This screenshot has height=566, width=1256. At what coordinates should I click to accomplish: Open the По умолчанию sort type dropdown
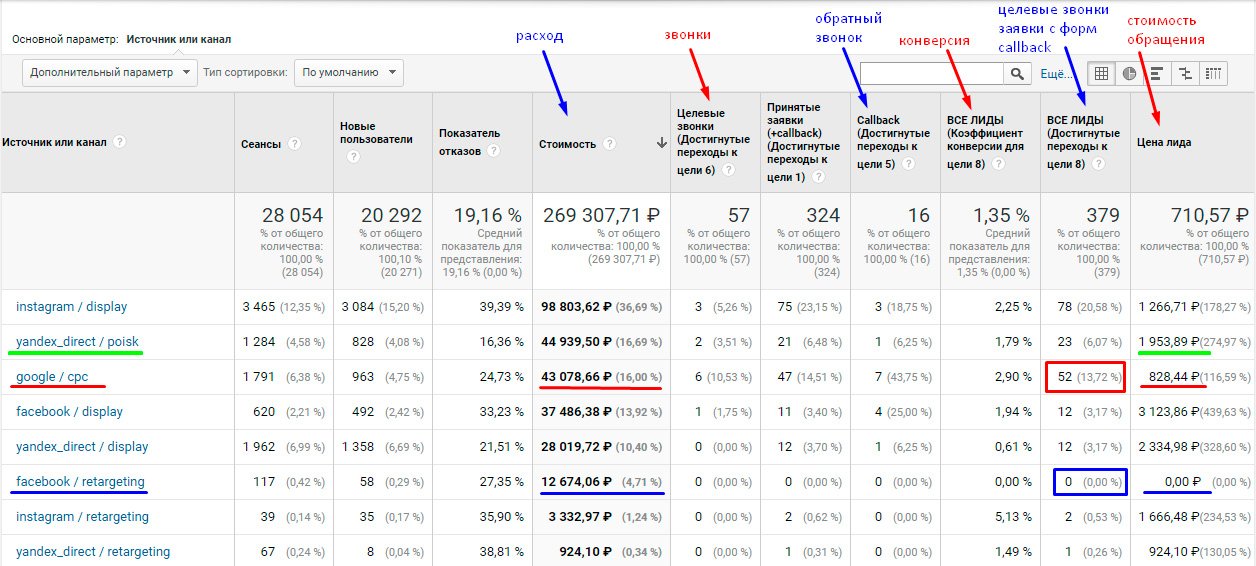(x=349, y=72)
